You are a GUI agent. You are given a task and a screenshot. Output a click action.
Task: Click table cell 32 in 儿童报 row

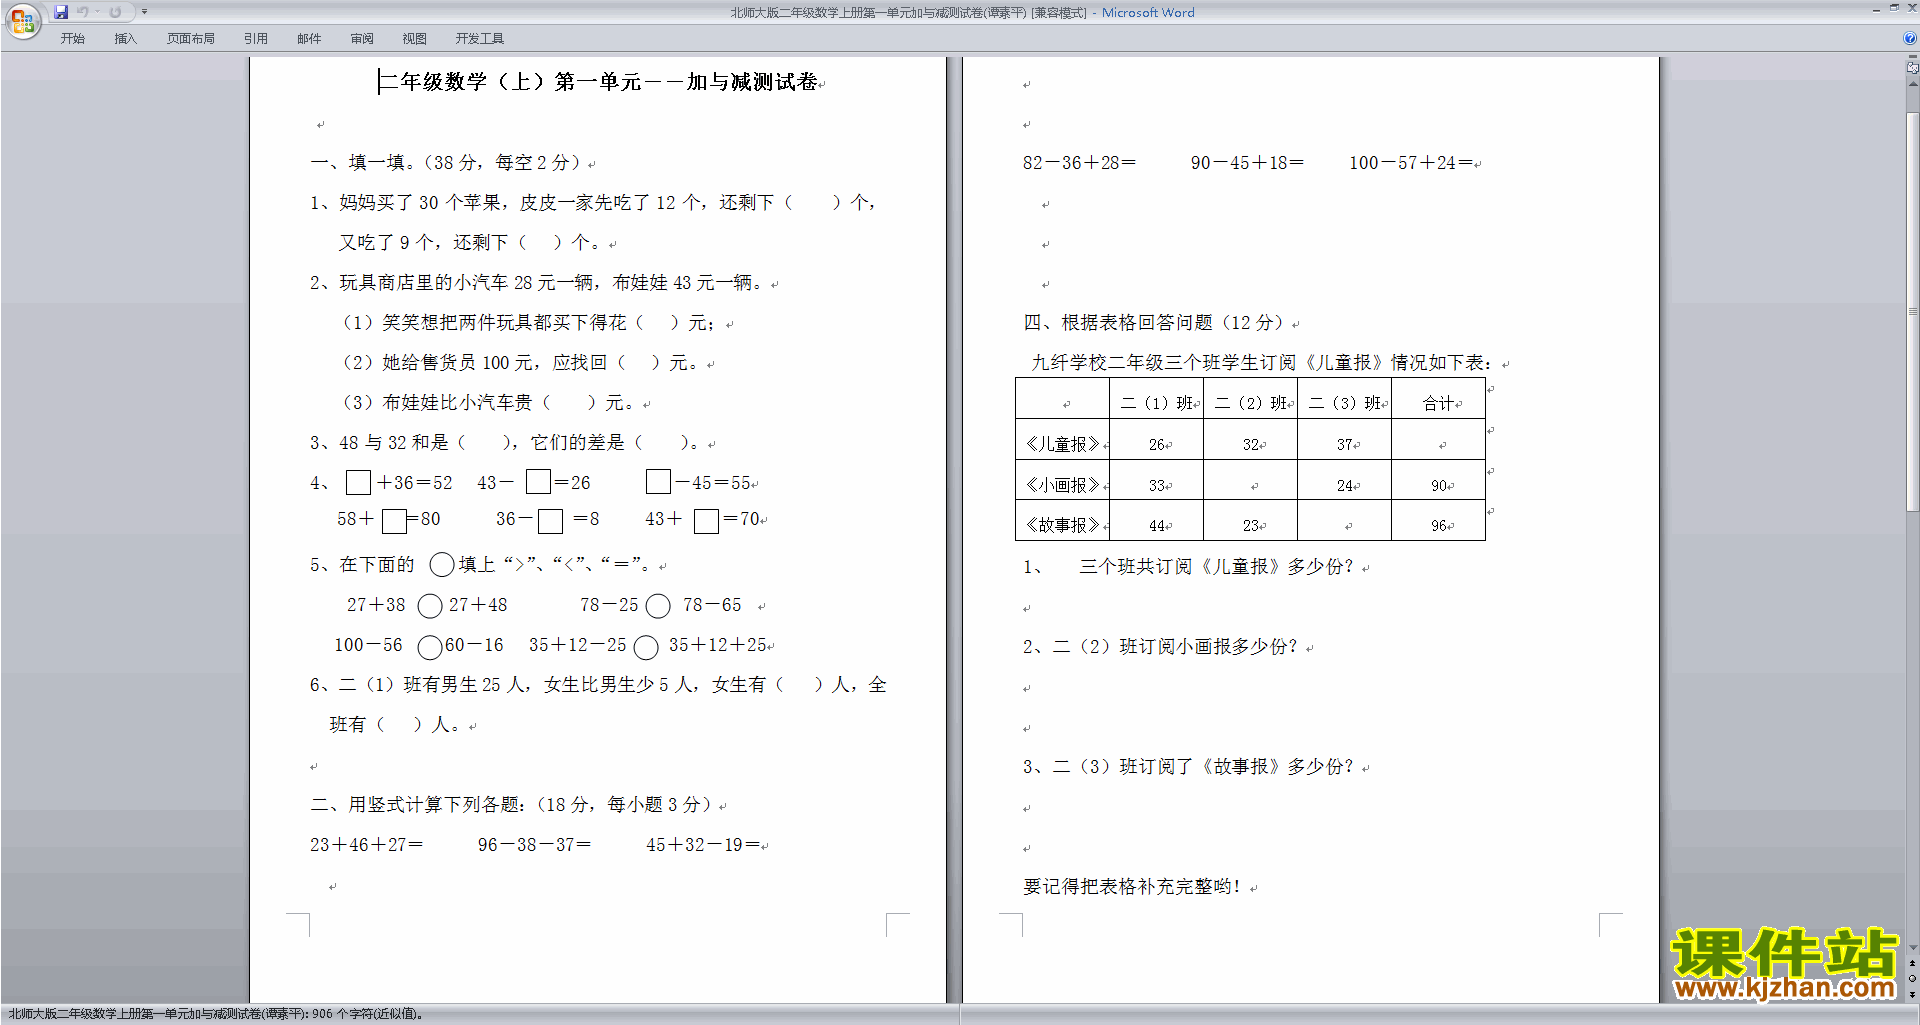click(1251, 440)
